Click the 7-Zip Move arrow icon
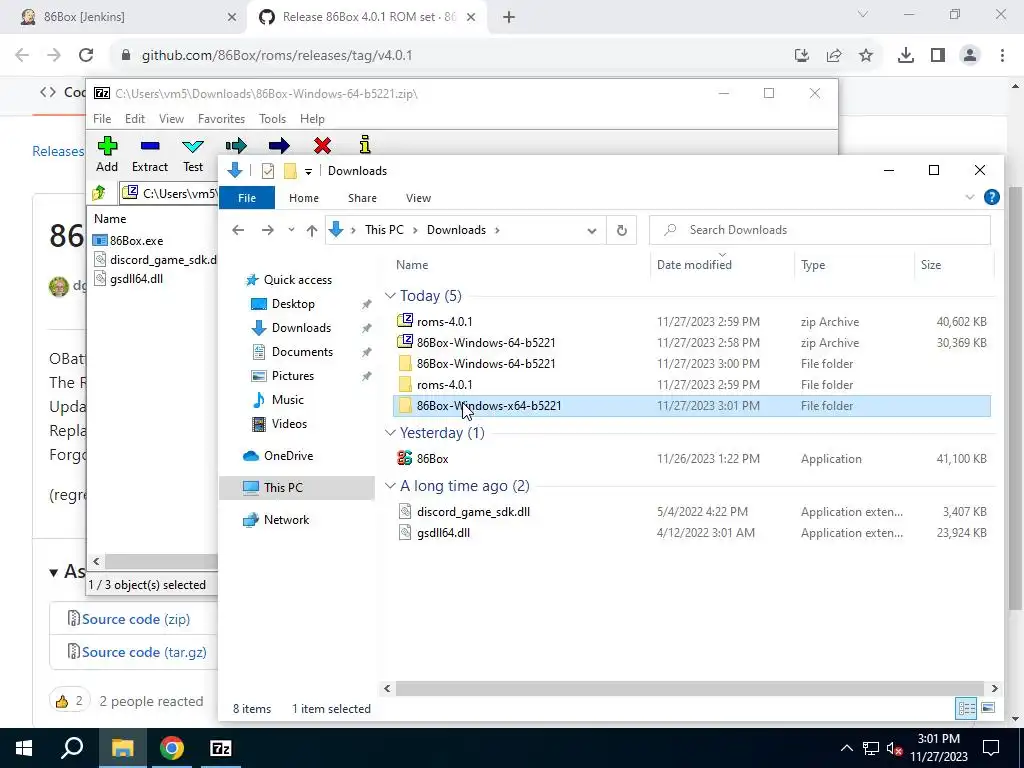 pyautogui.click(x=279, y=145)
